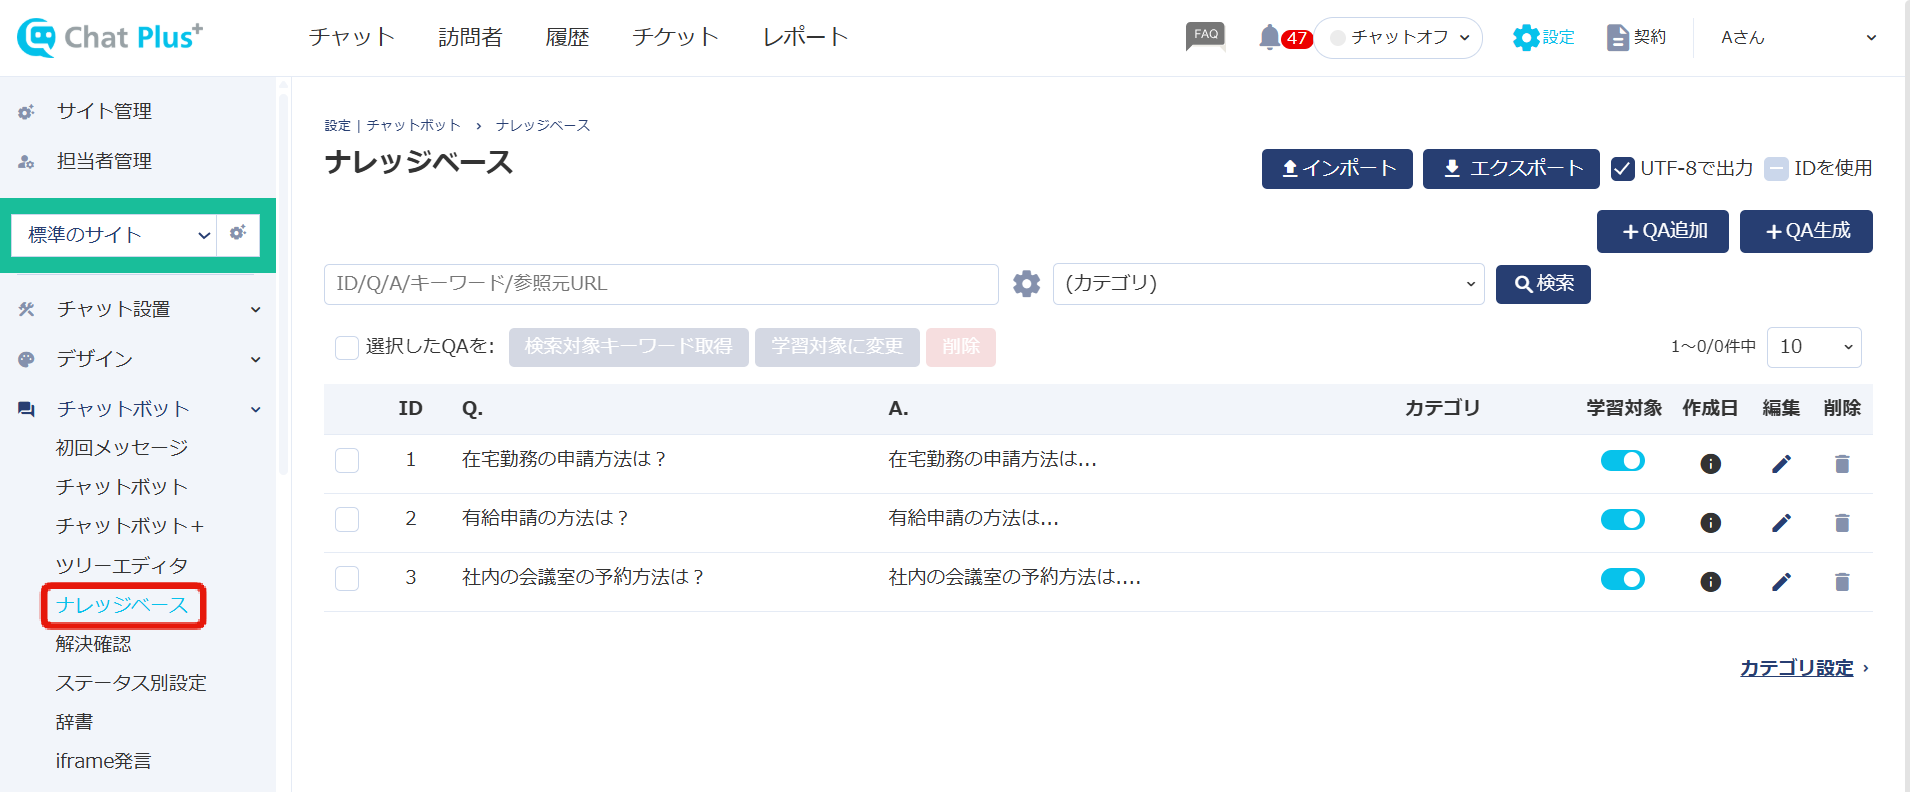Delete QA 3 with trash icon

(x=1842, y=581)
